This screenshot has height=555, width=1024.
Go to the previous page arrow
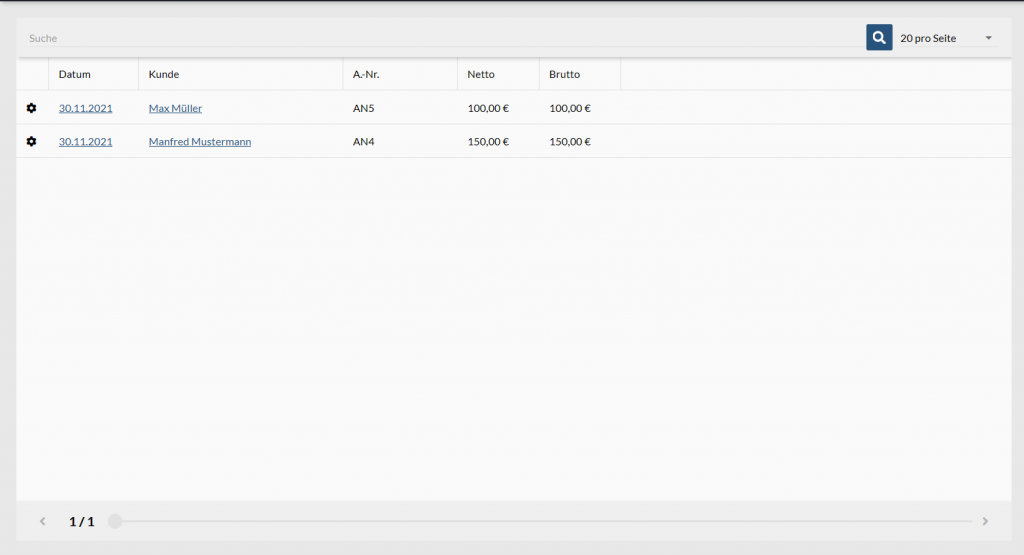coord(43,521)
